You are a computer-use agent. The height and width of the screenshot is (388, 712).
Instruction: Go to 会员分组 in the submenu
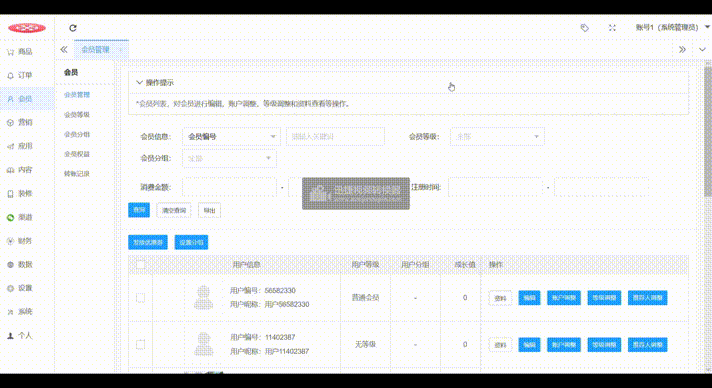click(77, 134)
